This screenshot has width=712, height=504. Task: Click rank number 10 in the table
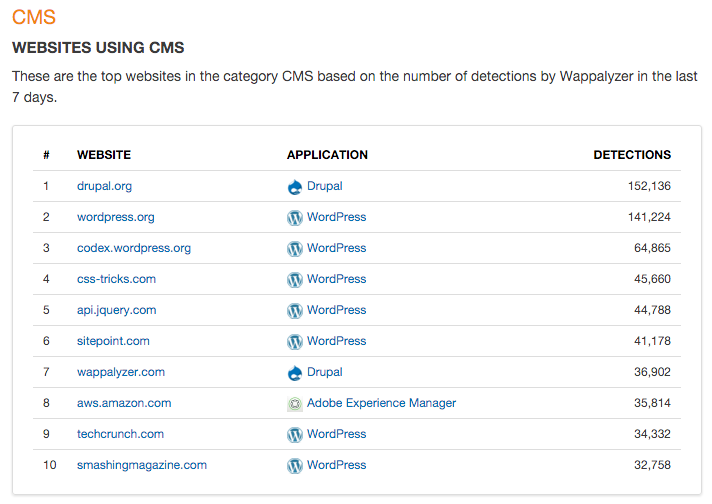click(49, 465)
